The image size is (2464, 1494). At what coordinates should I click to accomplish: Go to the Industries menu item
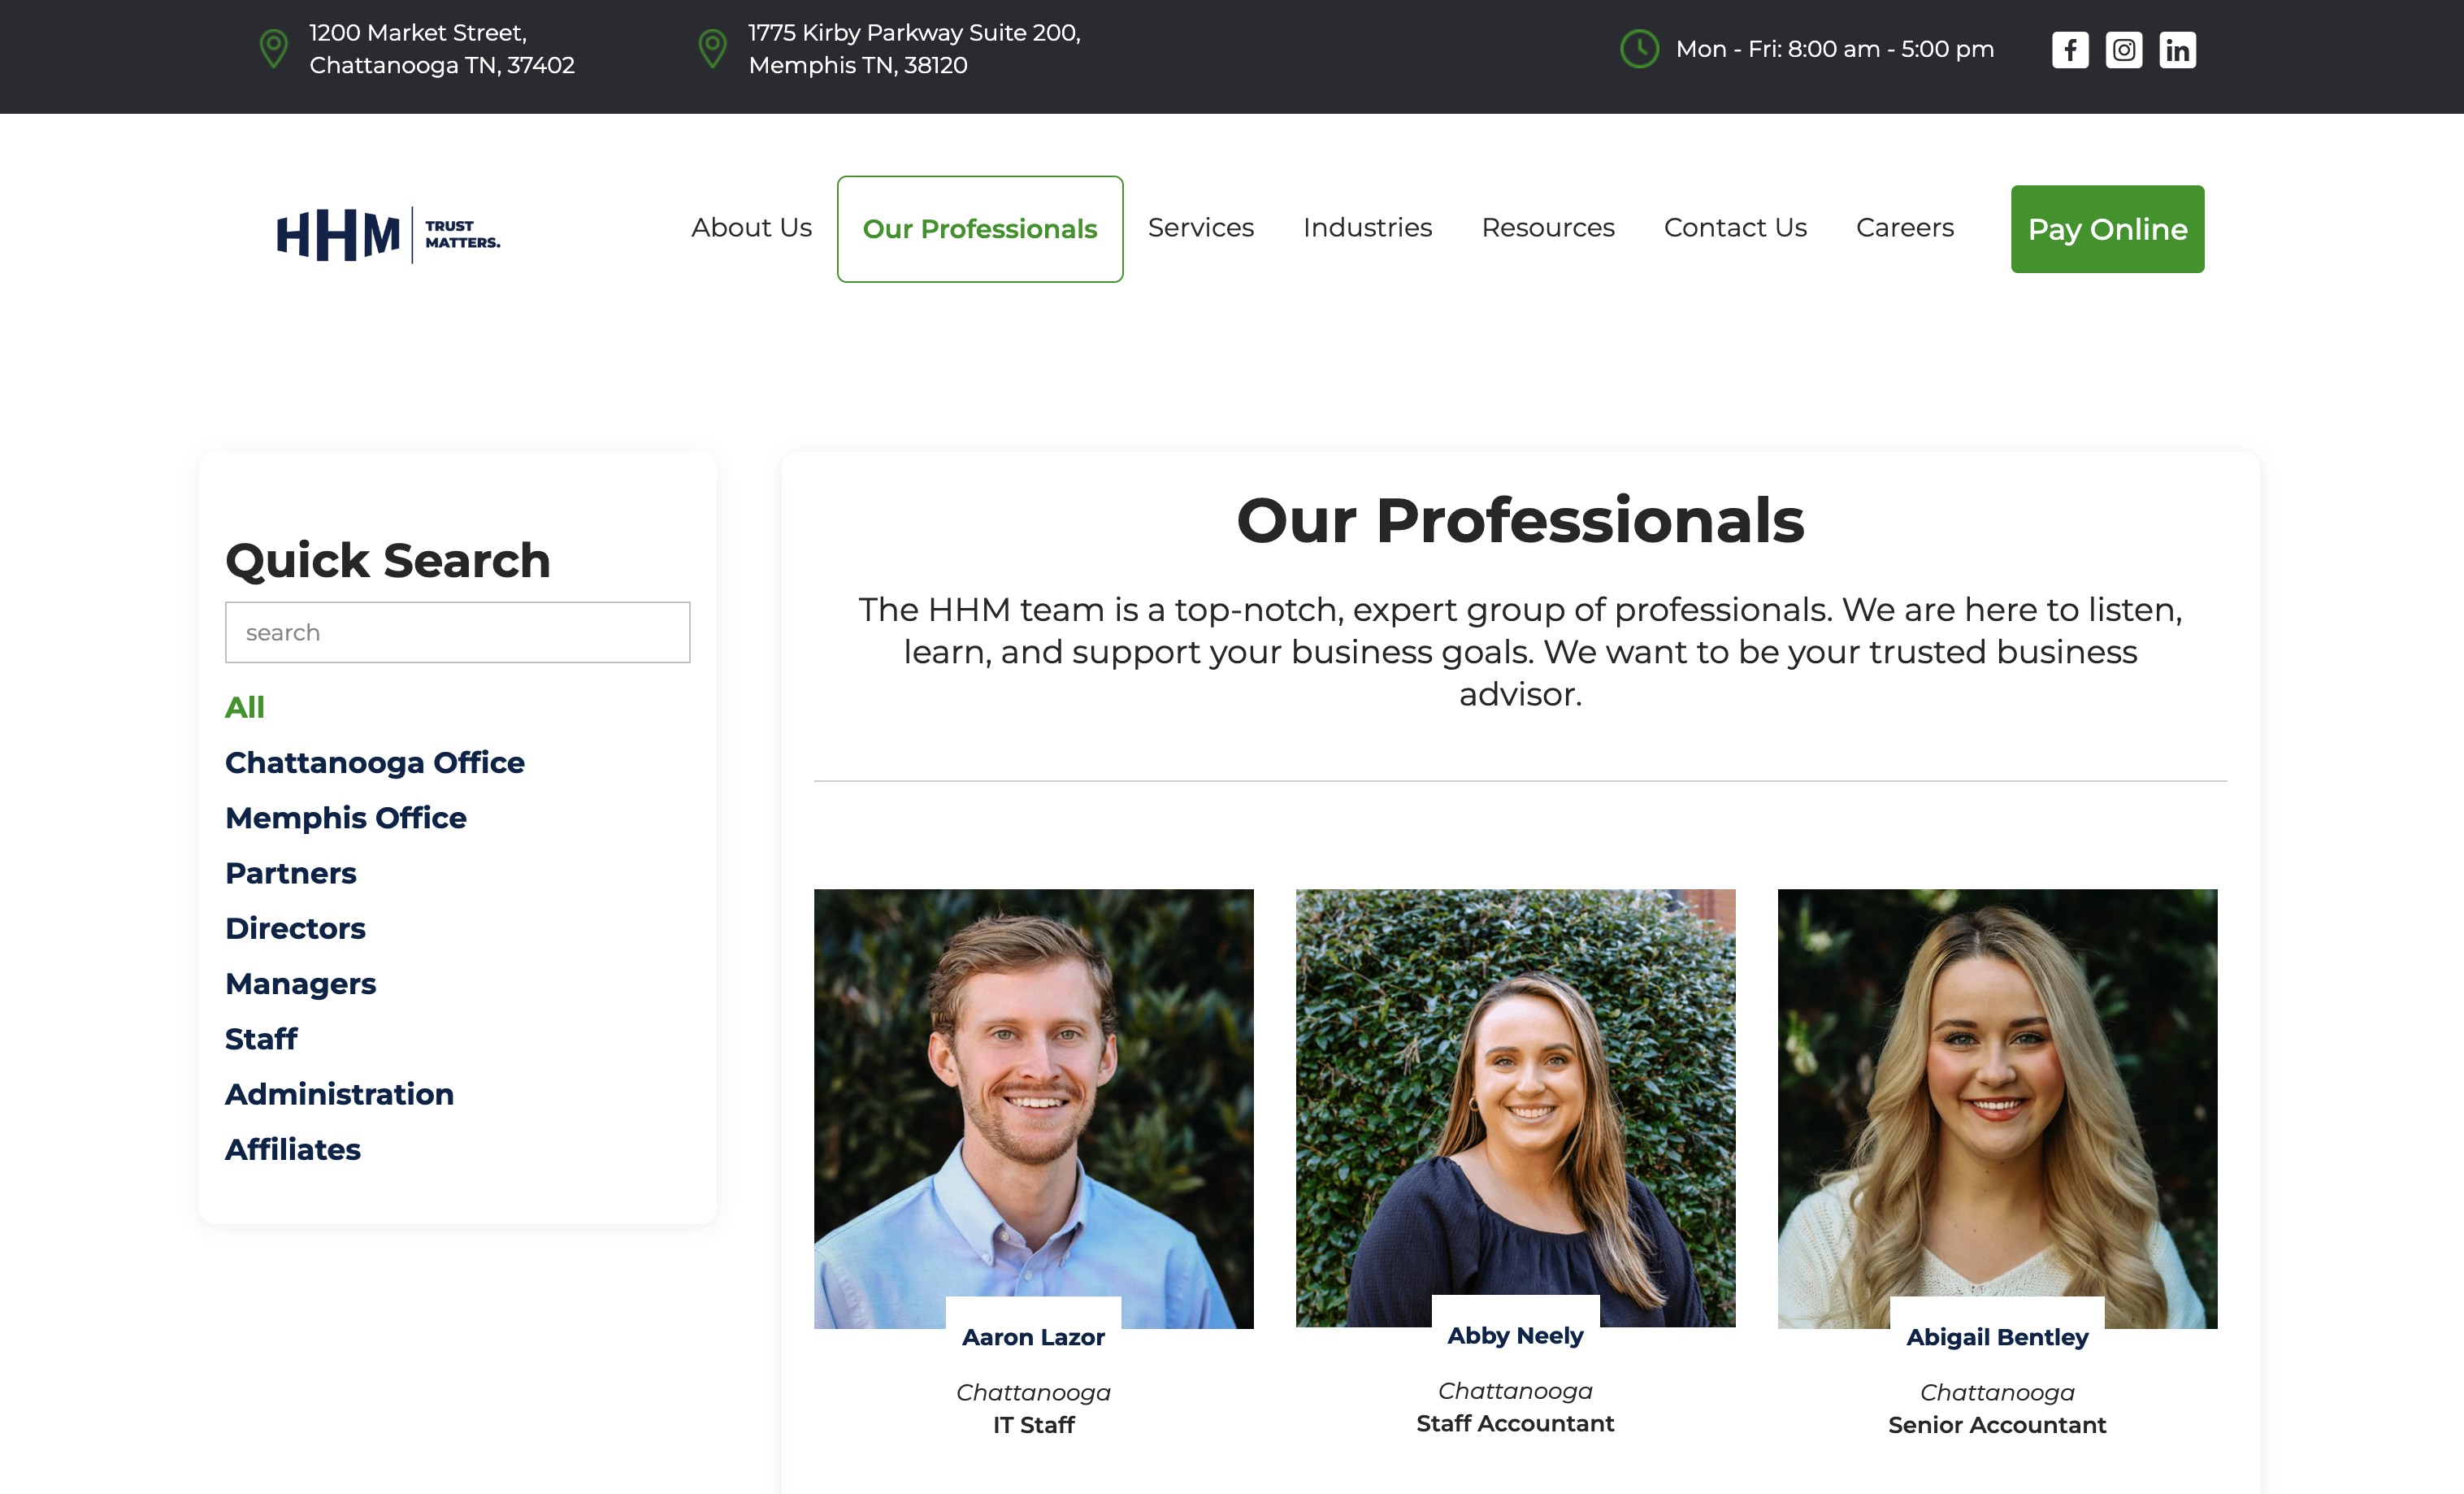click(1367, 228)
